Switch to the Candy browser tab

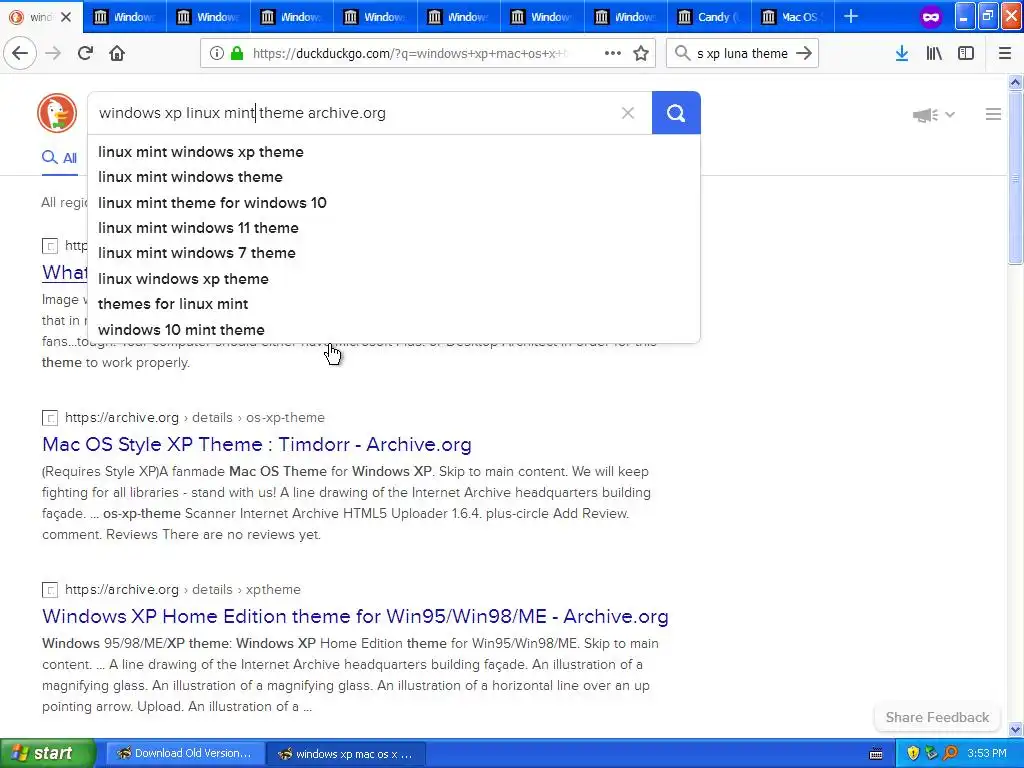point(709,17)
